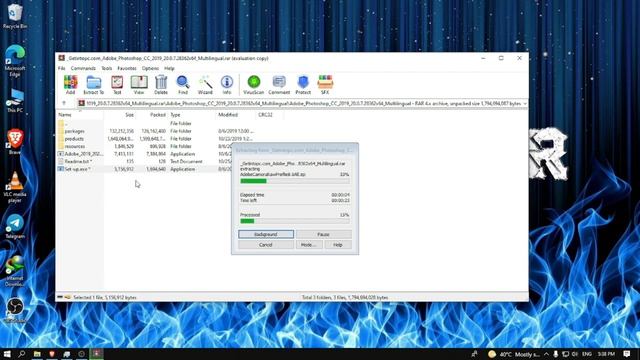Image resolution: width=640 pixels, height=360 pixels.
Task: Click the Processed total progress bar
Action: coord(295,221)
